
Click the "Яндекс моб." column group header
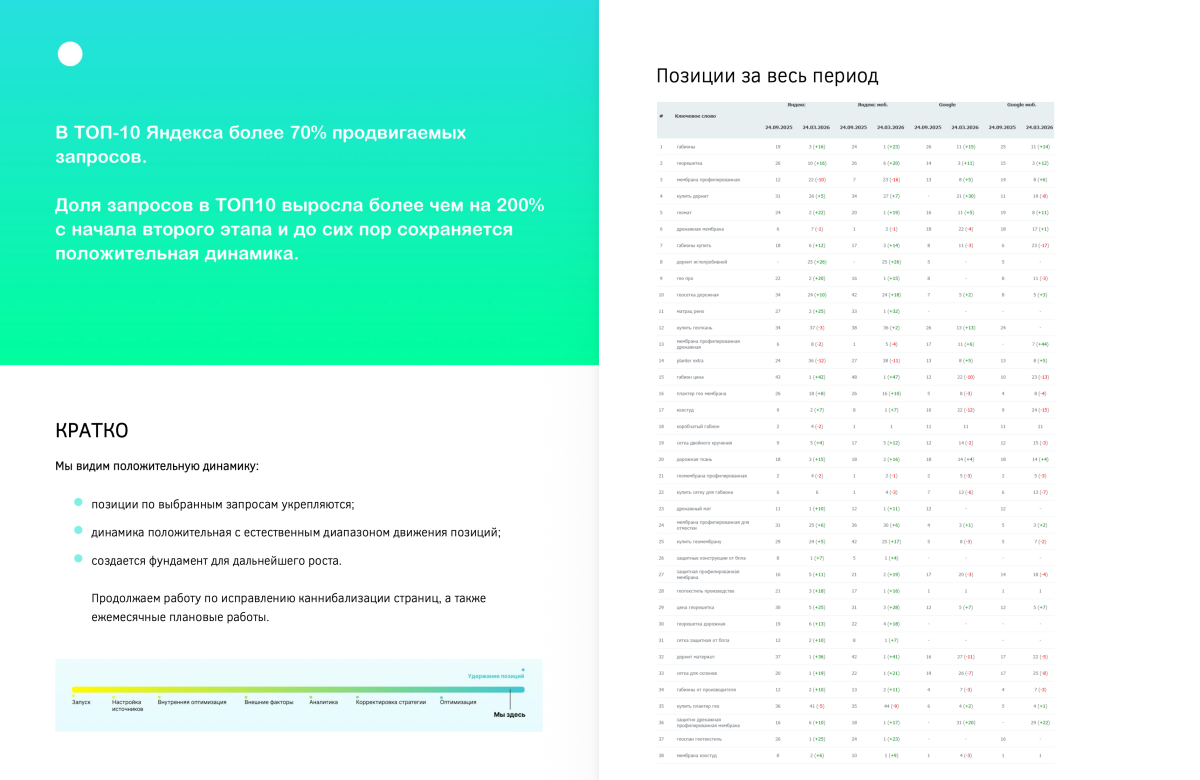[x=871, y=105]
